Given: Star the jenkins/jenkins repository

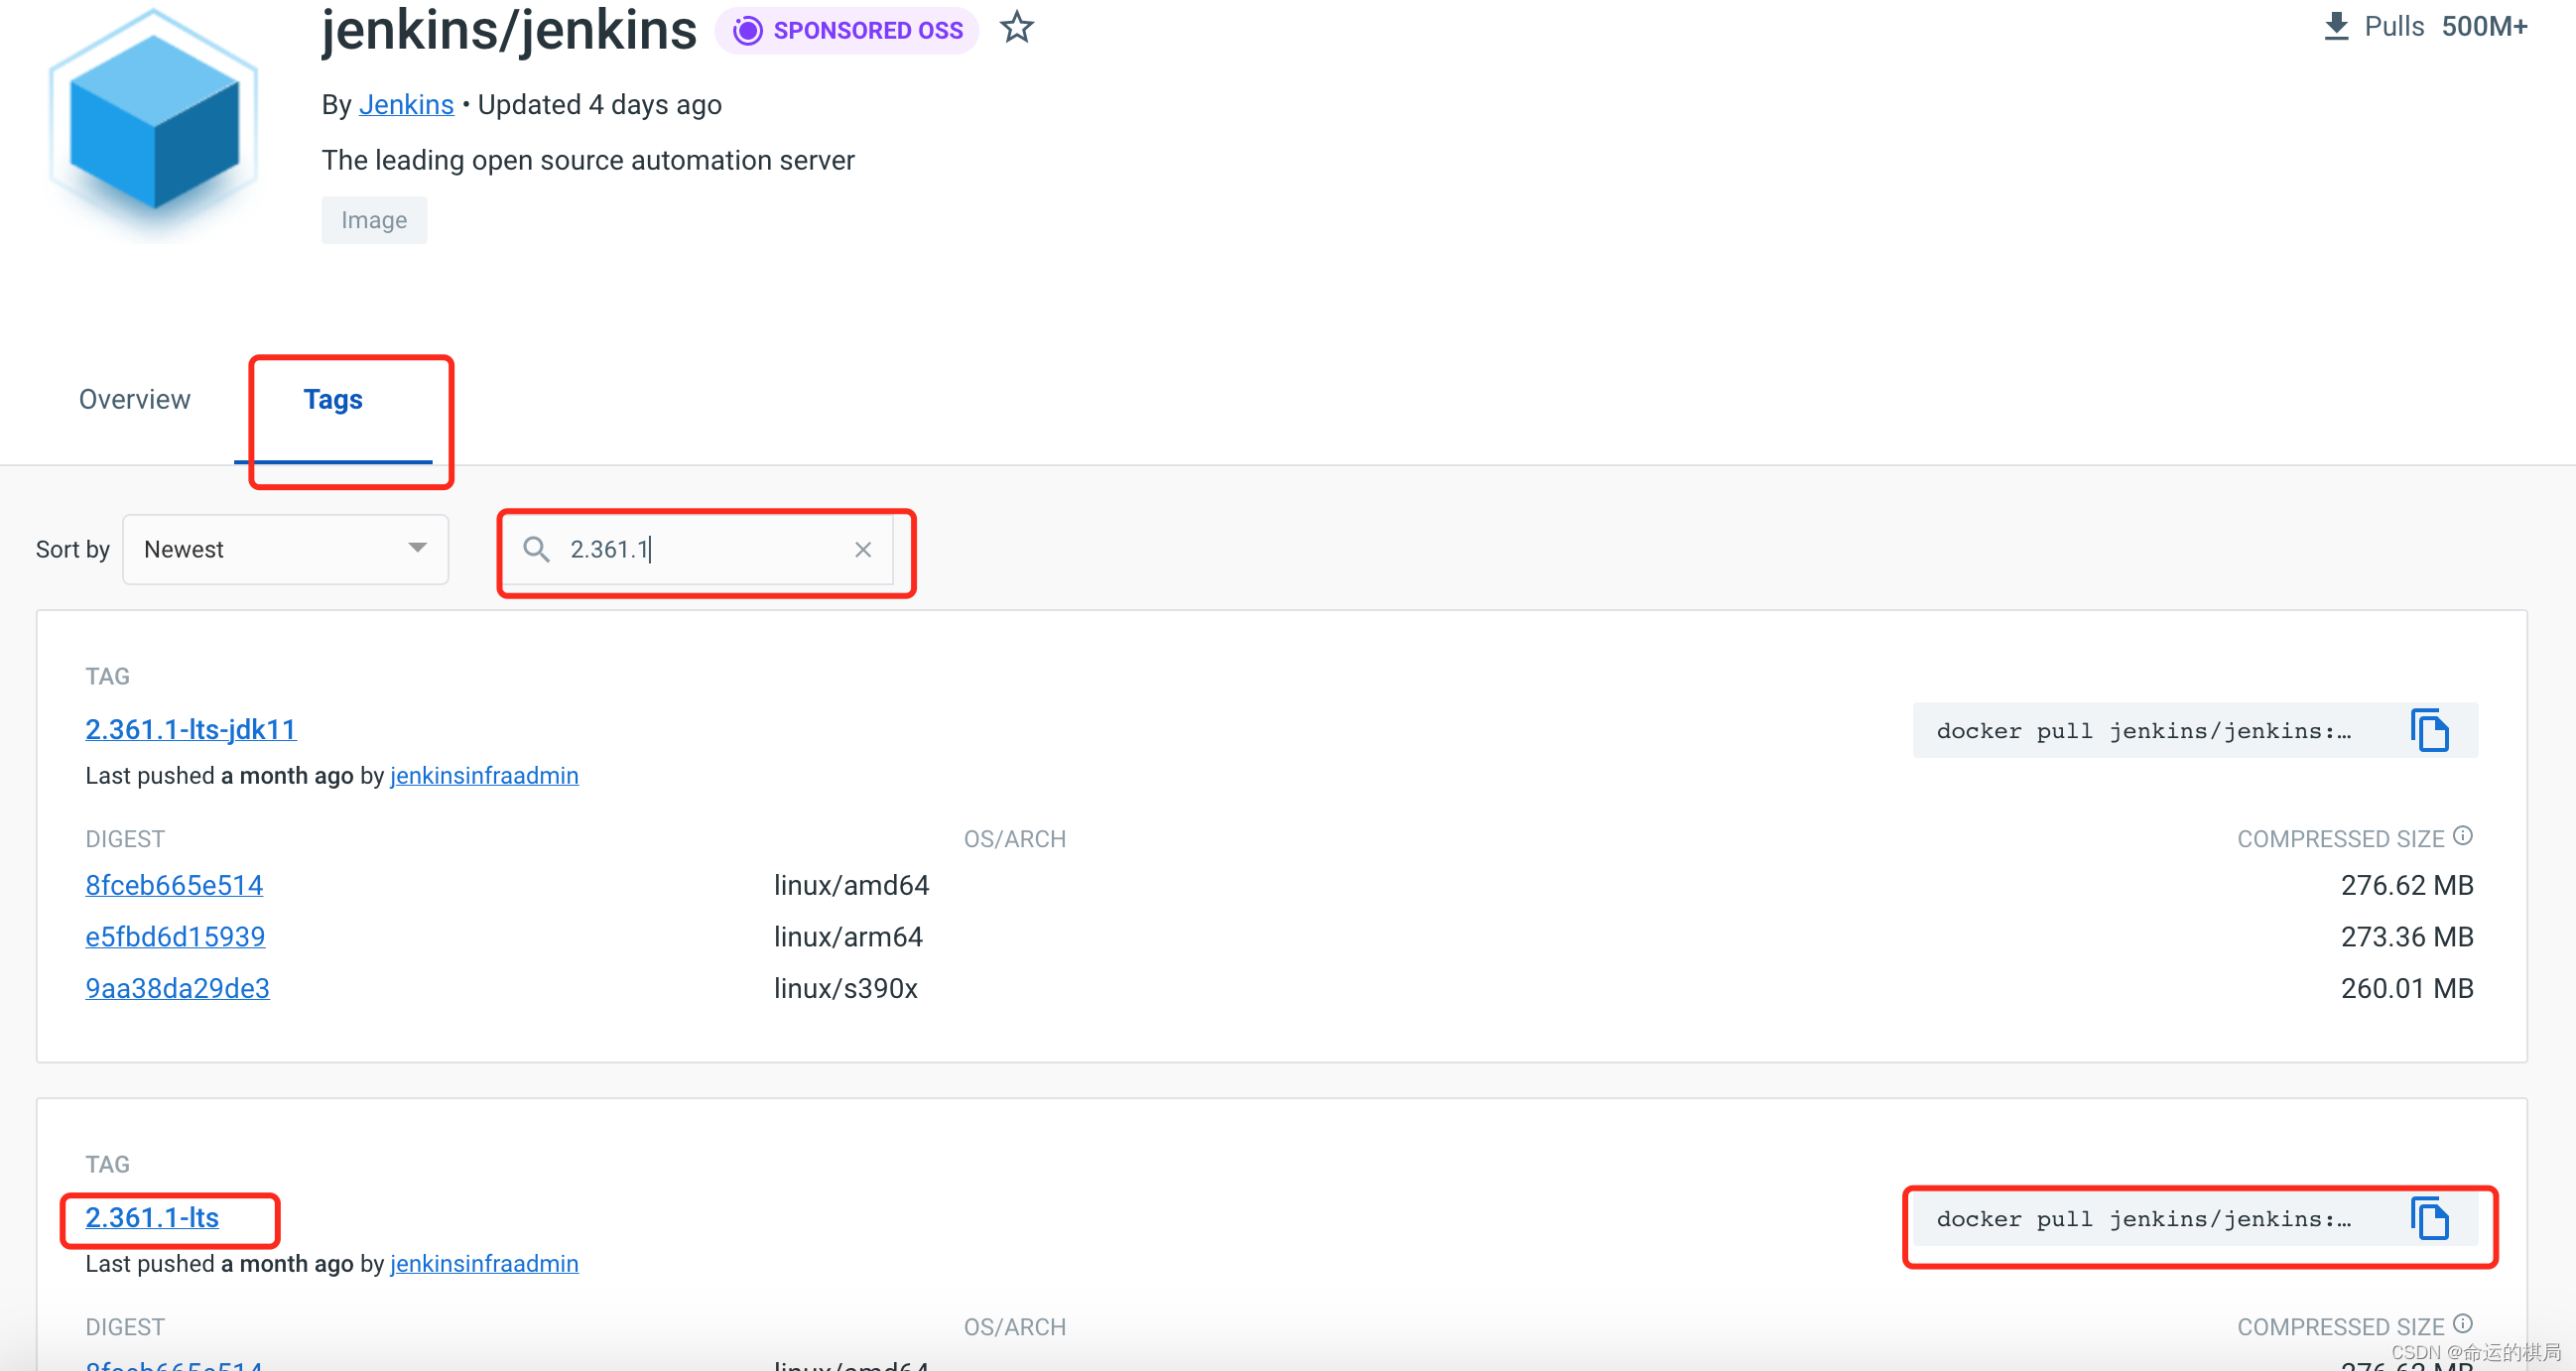Looking at the screenshot, I should click(1016, 28).
